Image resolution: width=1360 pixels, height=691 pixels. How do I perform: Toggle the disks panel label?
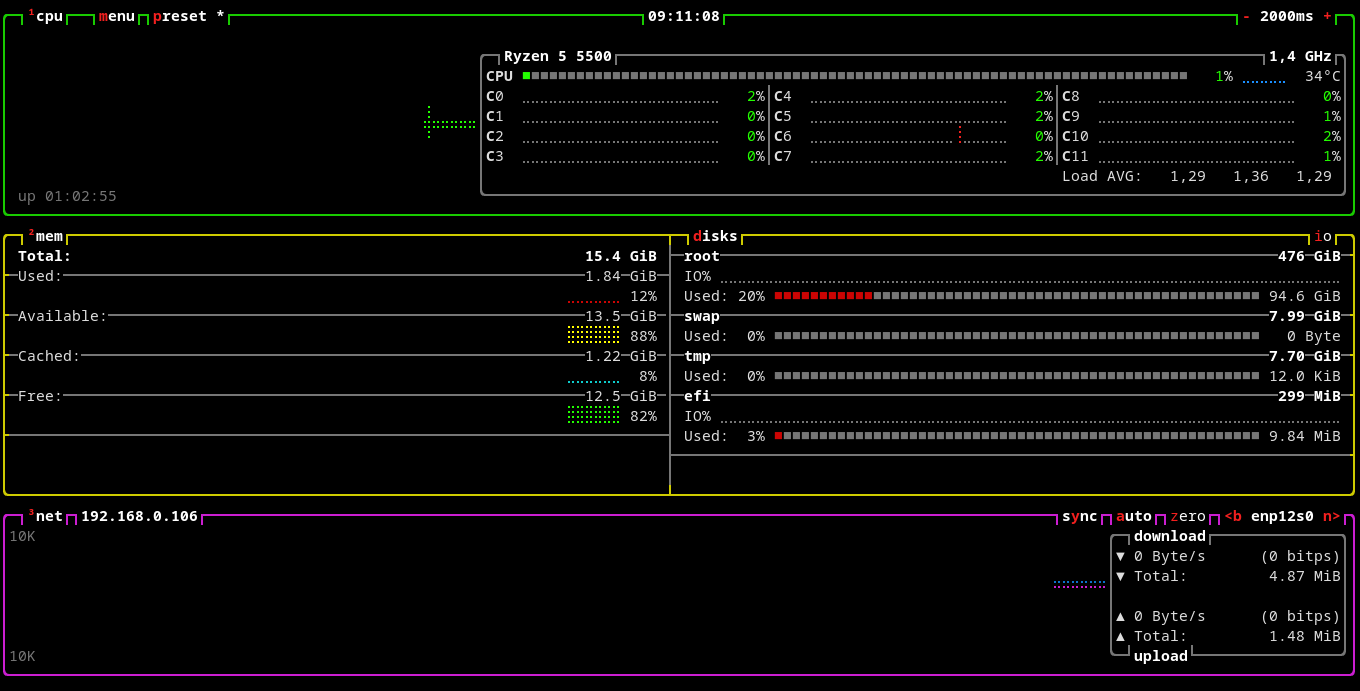(x=715, y=236)
